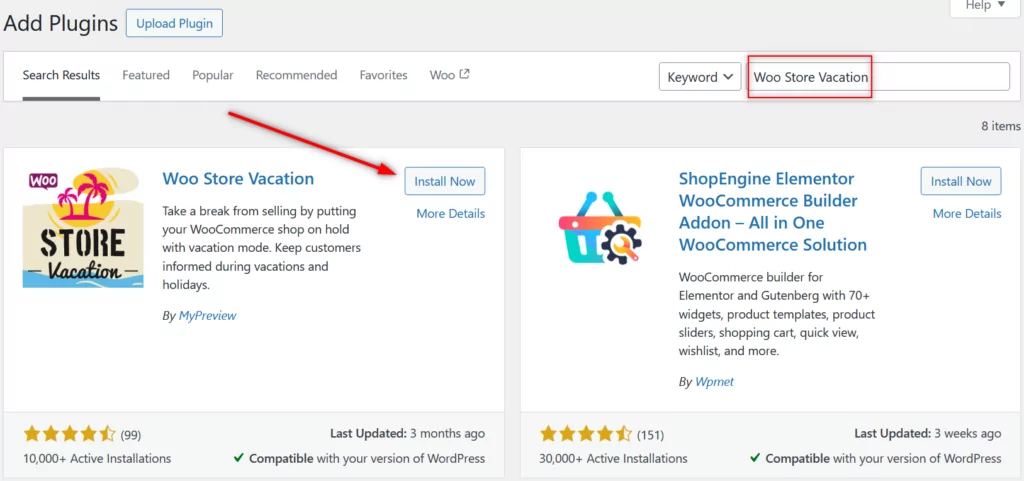Open the Woo external tab
This screenshot has height=481, width=1024.
pyautogui.click(x=450, y=75)
